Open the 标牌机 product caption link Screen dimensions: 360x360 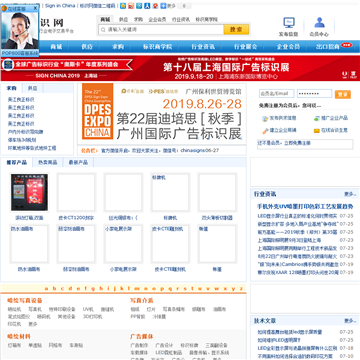(x=170, y=218)
